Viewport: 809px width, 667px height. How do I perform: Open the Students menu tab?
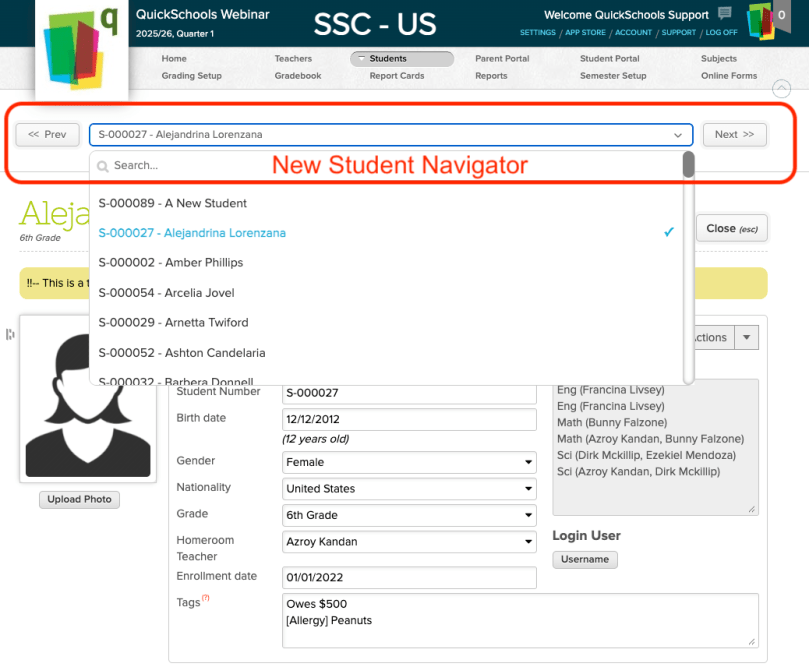click(402, 59)
